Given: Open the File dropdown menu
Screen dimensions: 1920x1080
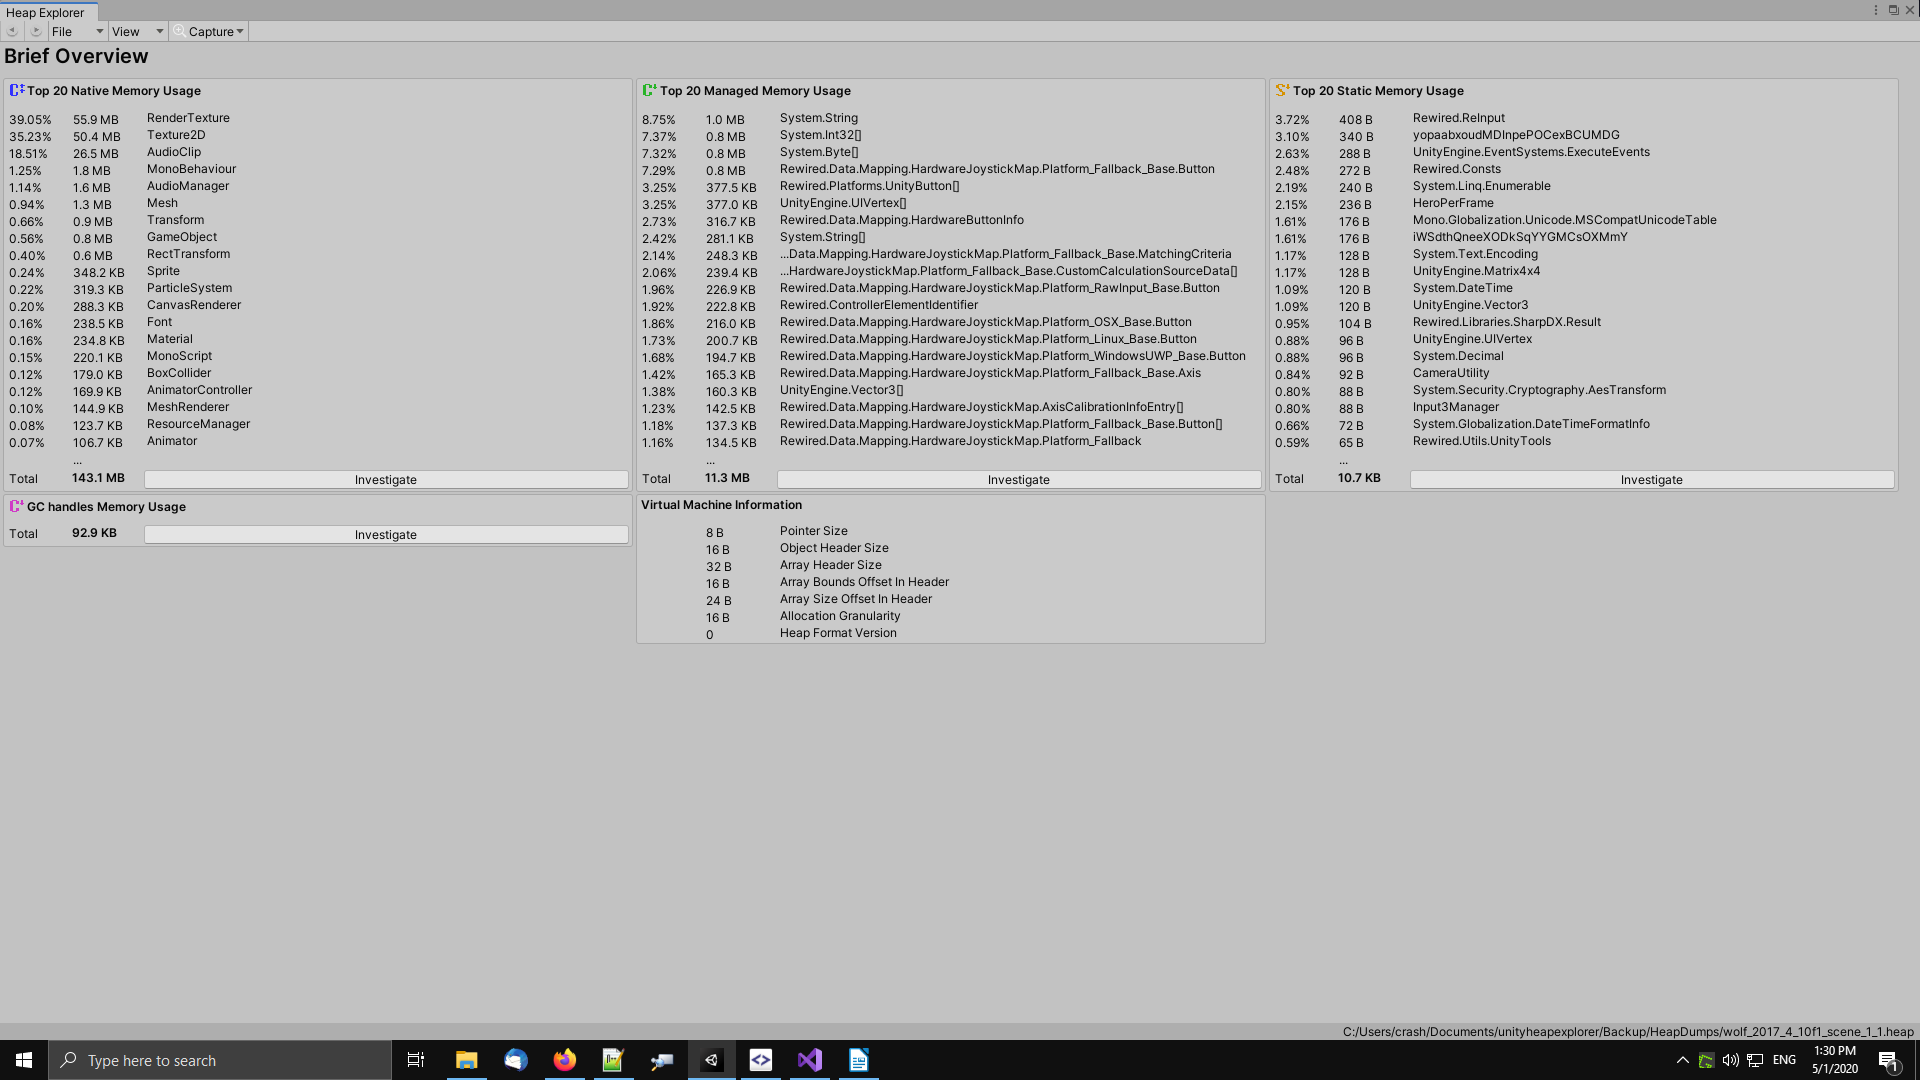Looking at the screenshot, I should pos(77,31).
